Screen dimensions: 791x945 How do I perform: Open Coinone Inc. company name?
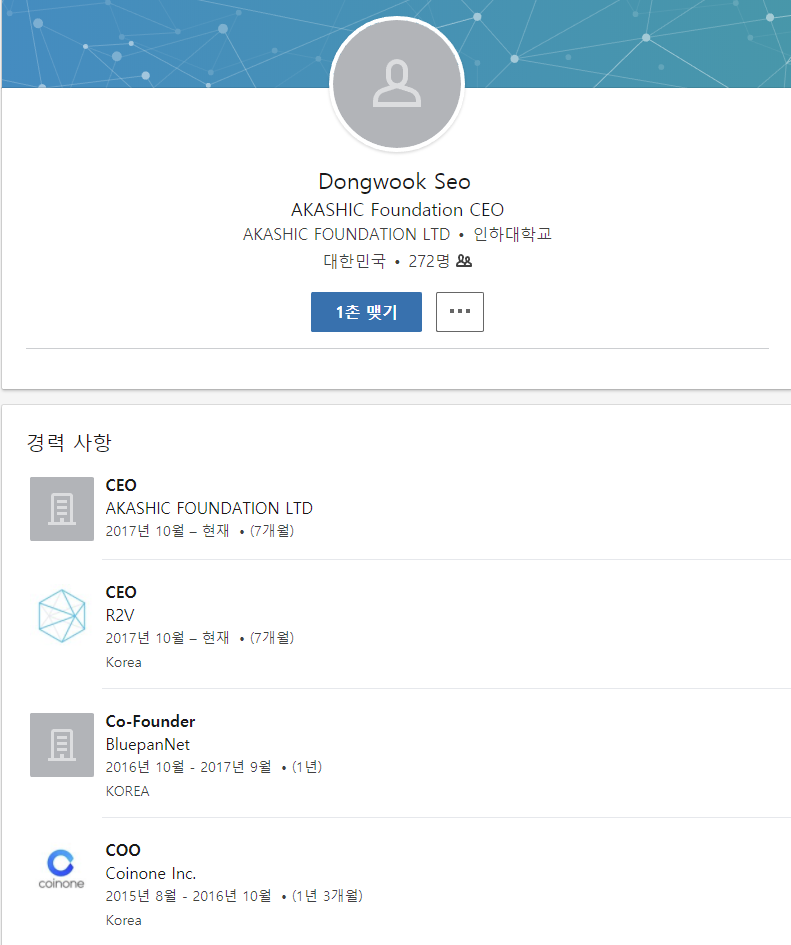151,873
